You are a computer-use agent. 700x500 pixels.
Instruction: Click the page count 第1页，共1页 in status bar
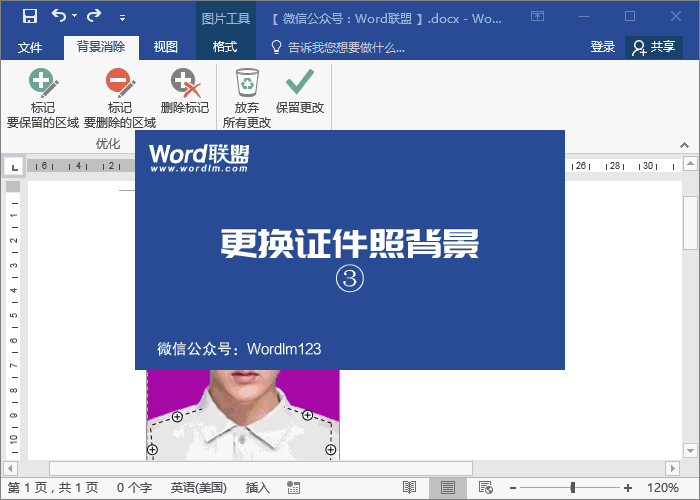point(53,488)
